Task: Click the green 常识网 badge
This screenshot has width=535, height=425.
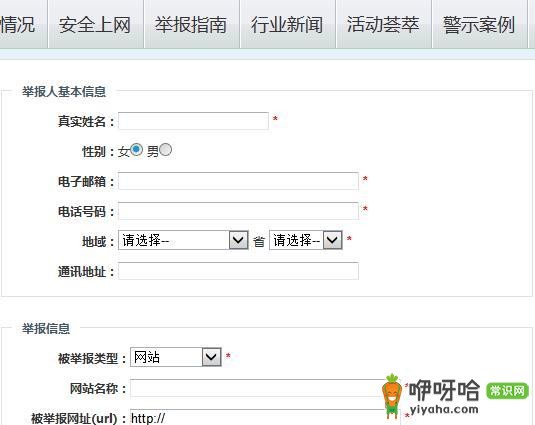Action: (507, 391)
